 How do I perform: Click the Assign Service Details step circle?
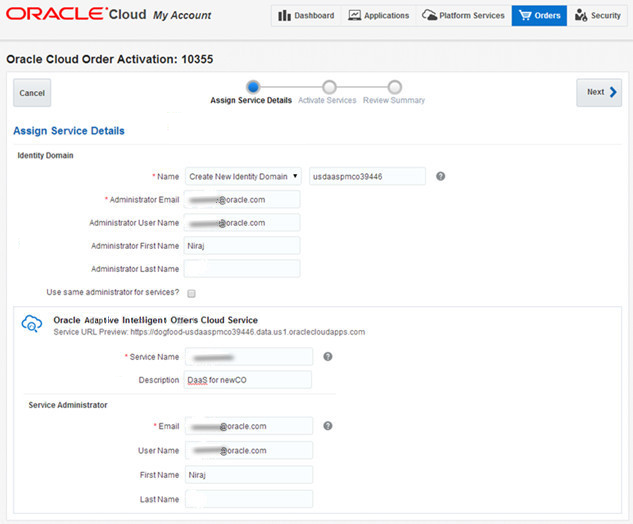tap(253, 88)
